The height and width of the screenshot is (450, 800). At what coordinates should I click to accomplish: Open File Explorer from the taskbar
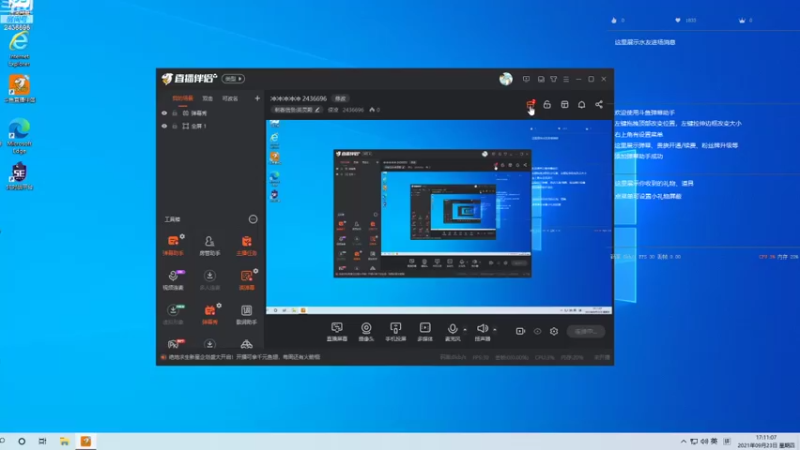point(64,441)
